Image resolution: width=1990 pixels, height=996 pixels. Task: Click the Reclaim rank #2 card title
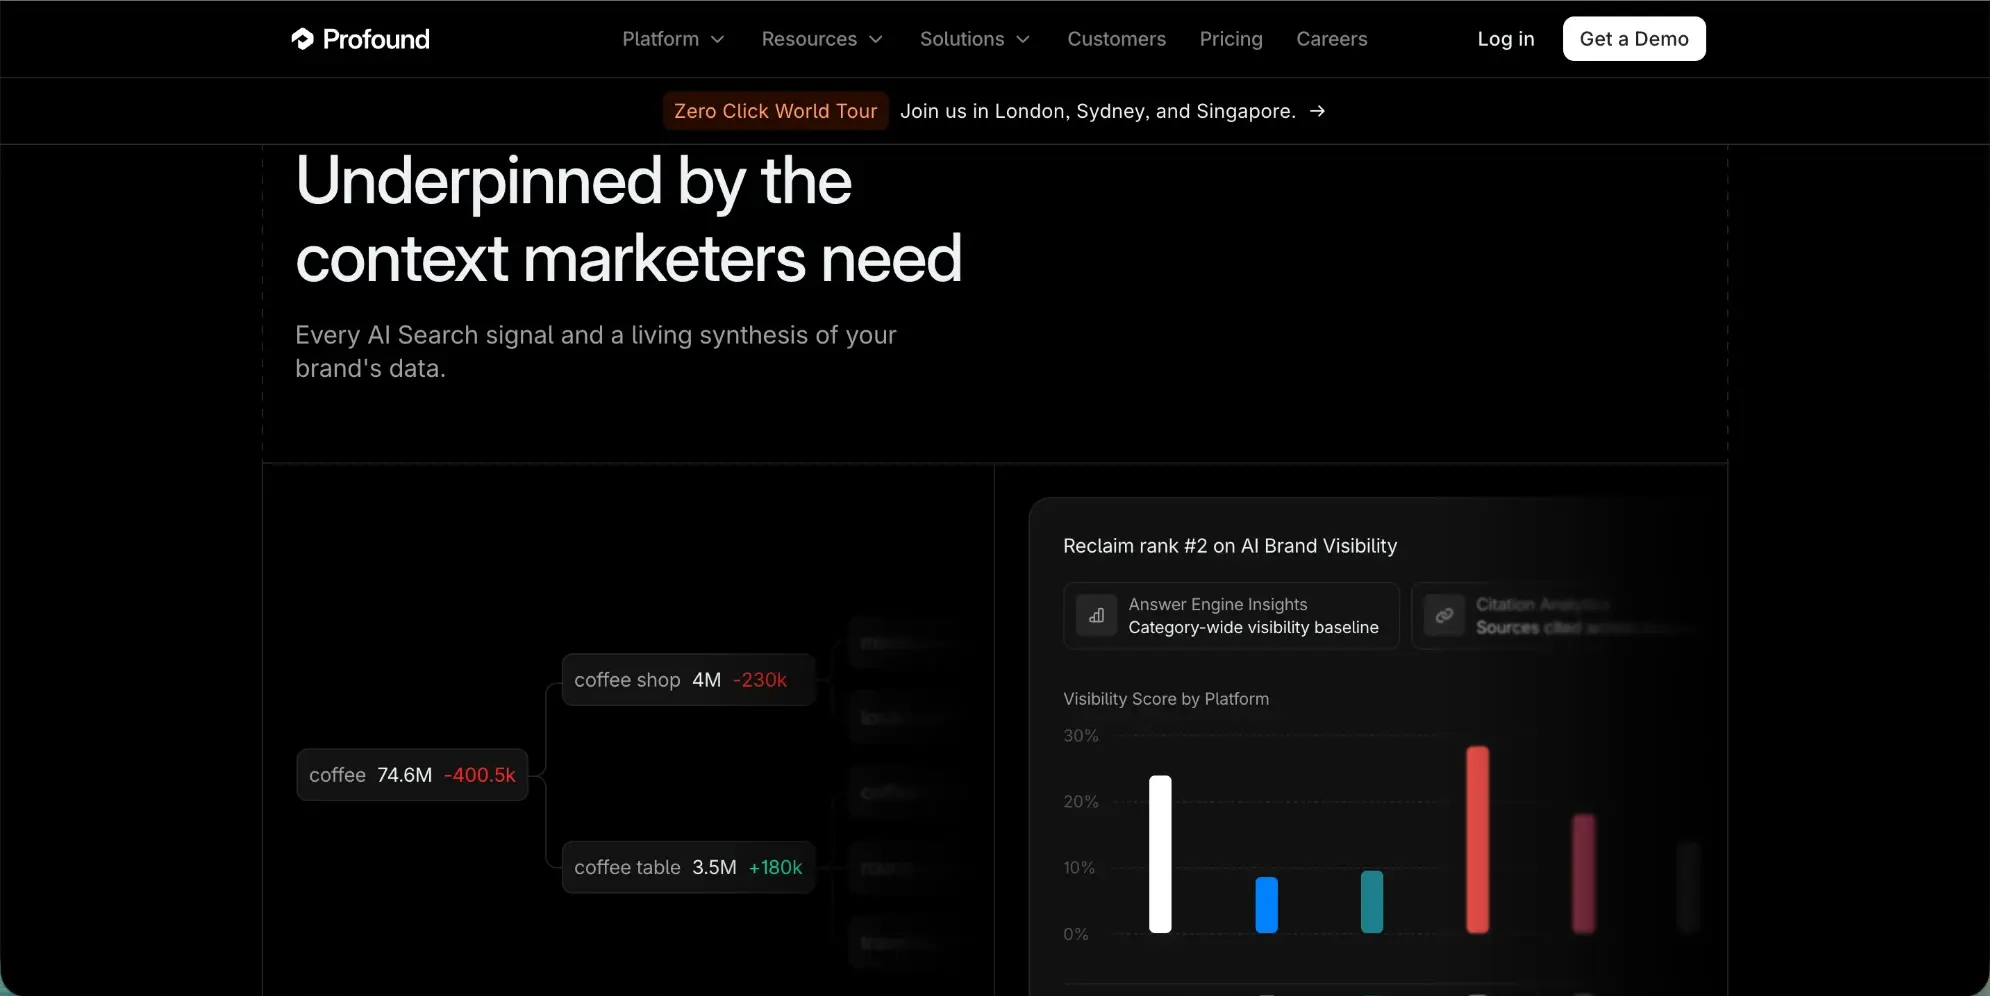[1230, 546]
